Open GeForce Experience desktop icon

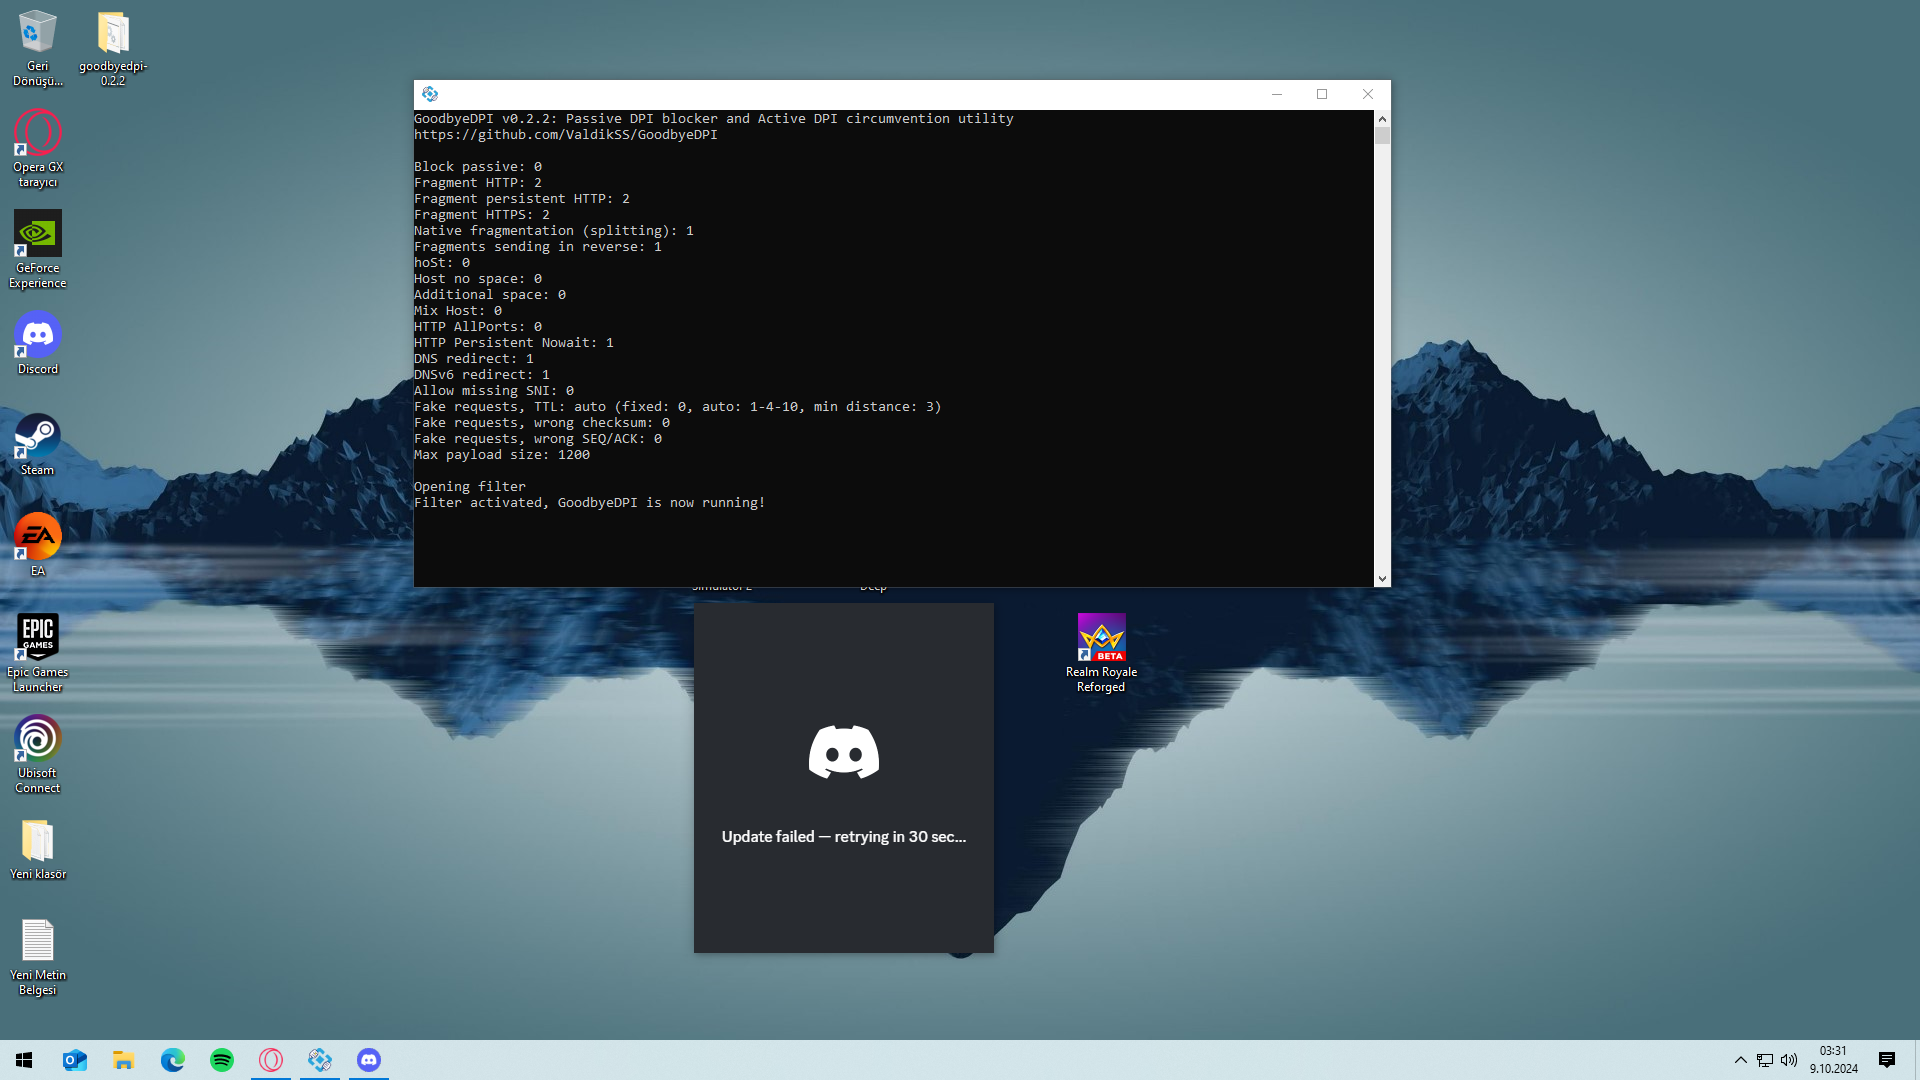click(x=38, y=236)
